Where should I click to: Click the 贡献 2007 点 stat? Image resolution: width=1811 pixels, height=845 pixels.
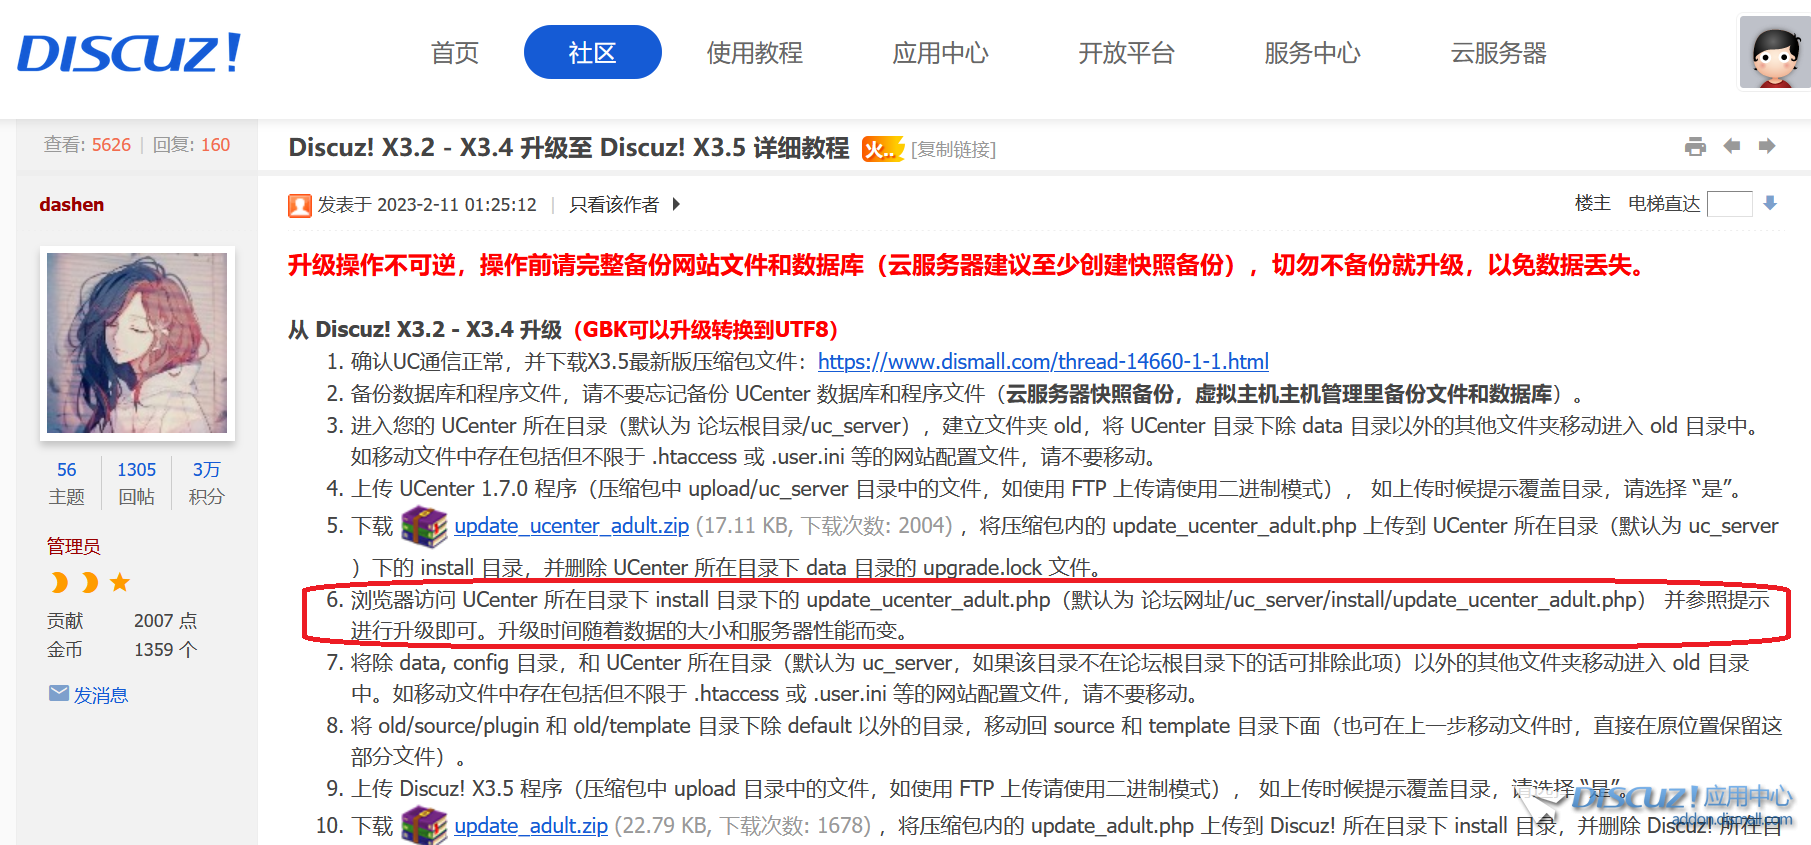122,621
